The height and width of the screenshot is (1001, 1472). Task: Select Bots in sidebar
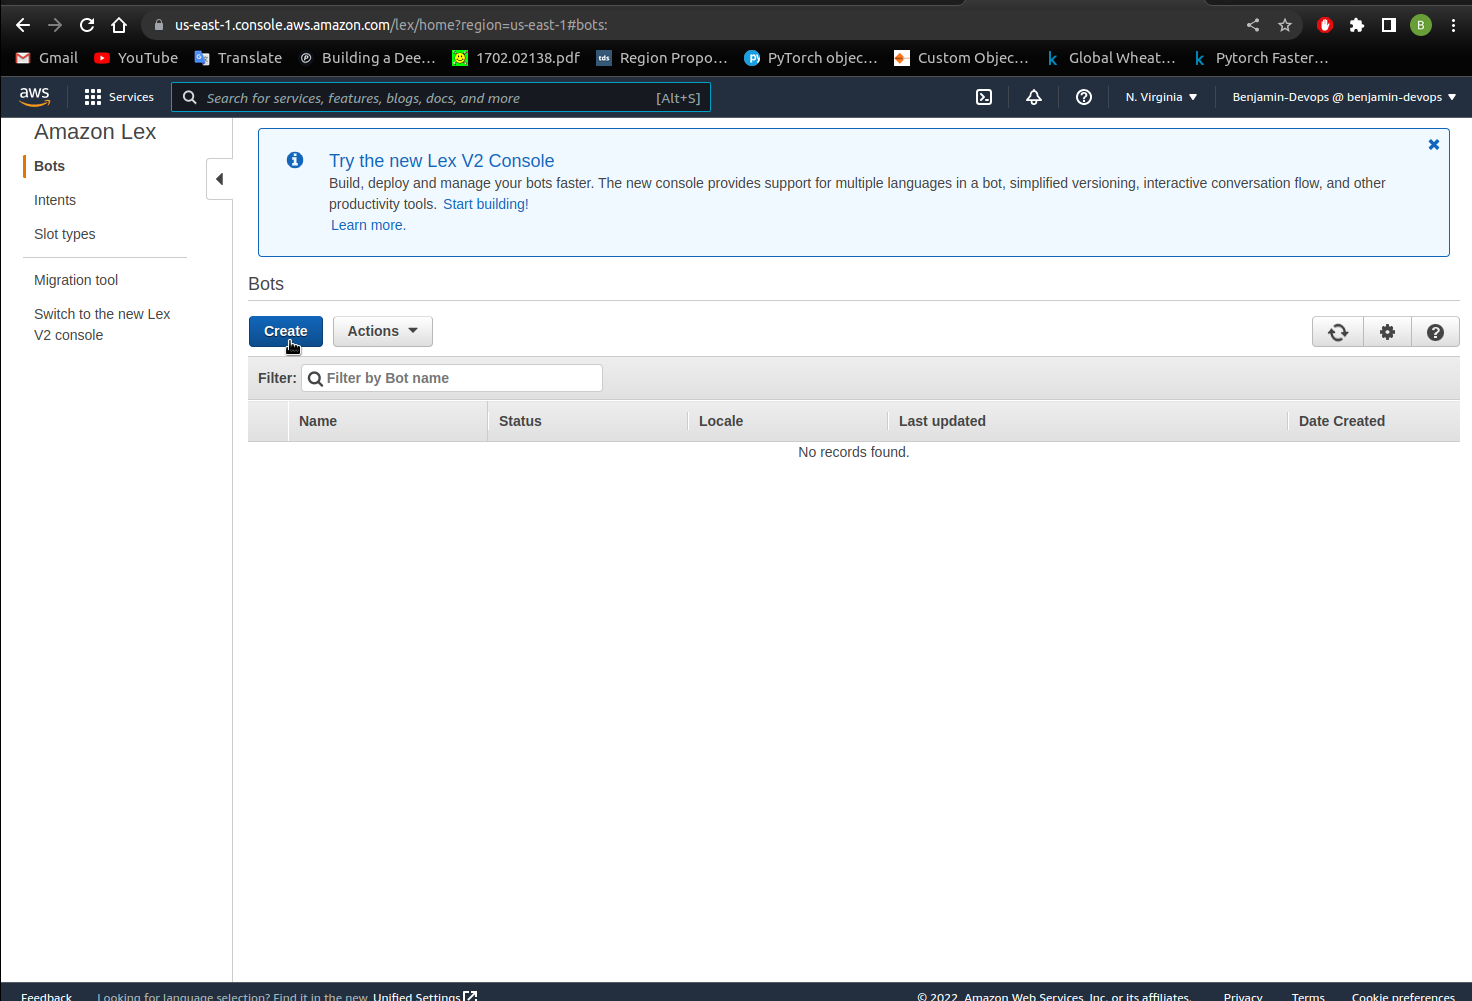[x=49, y=166]
